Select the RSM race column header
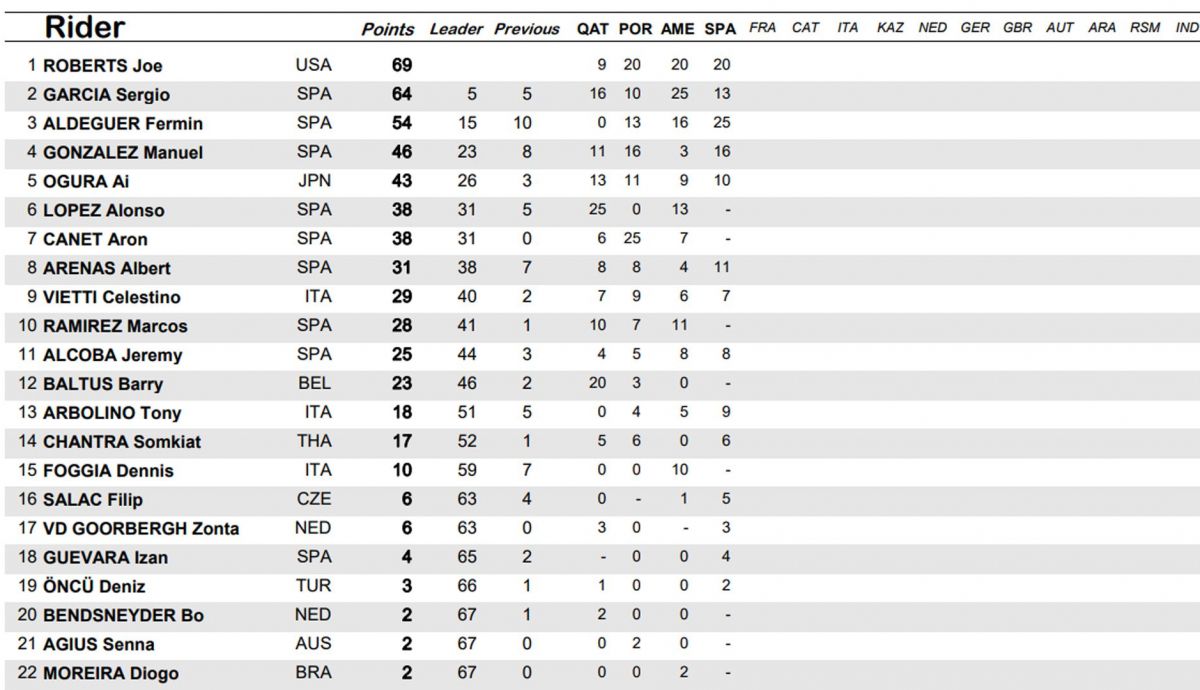Image resolution: width=1200 pixels, height=690 pixels. (x=1145, y=28)
